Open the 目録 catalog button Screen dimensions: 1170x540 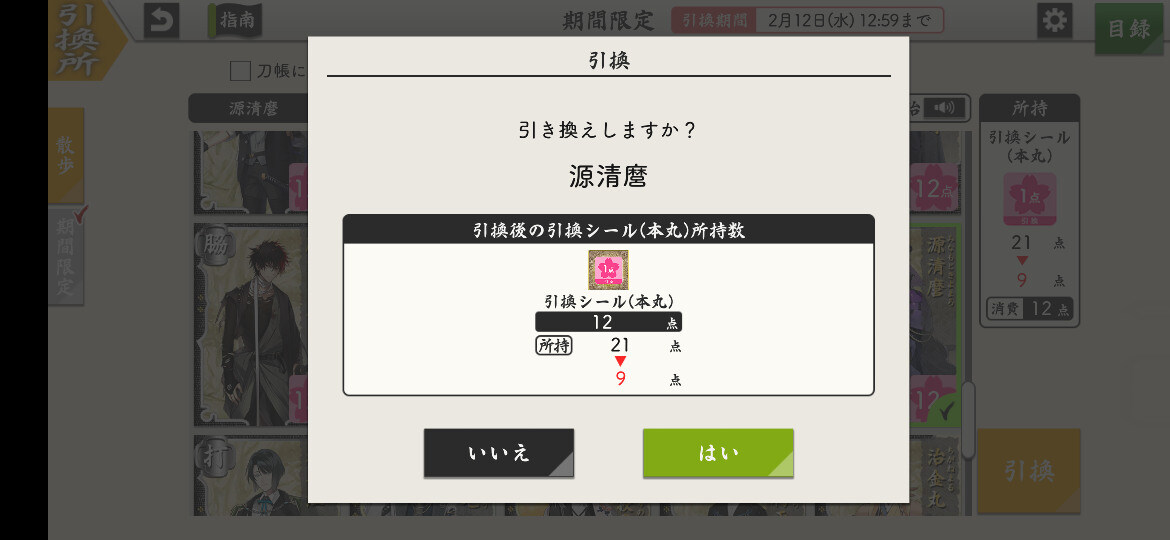tap(1128, 28)
